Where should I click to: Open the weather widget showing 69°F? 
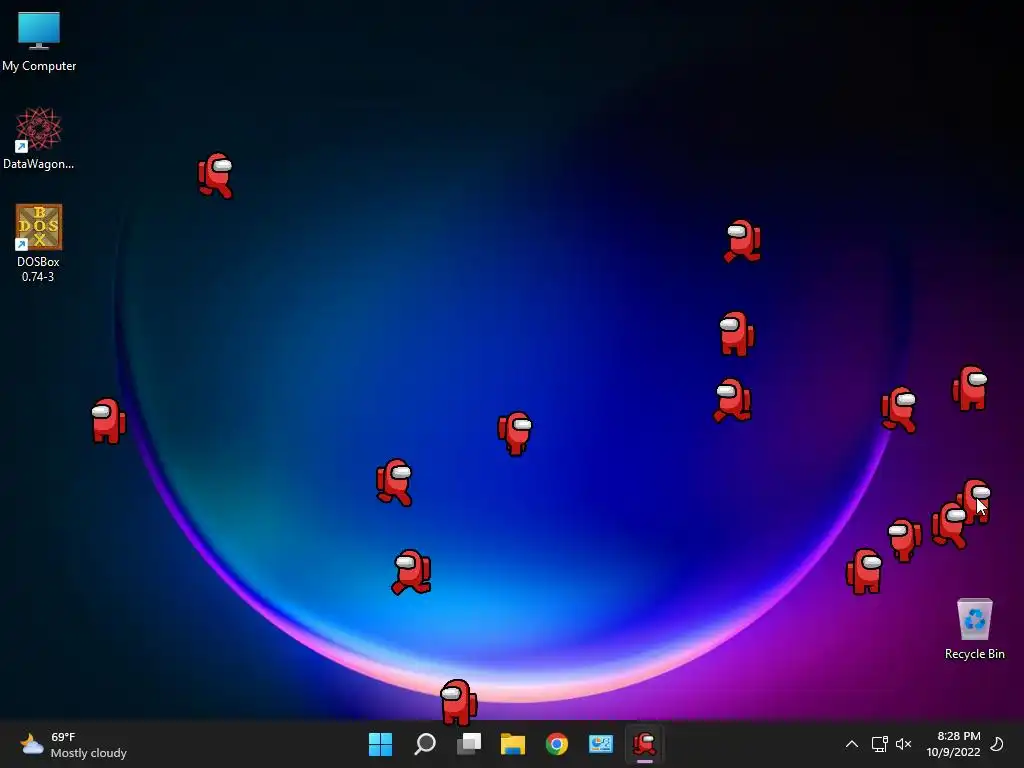(x=73, y=744)
